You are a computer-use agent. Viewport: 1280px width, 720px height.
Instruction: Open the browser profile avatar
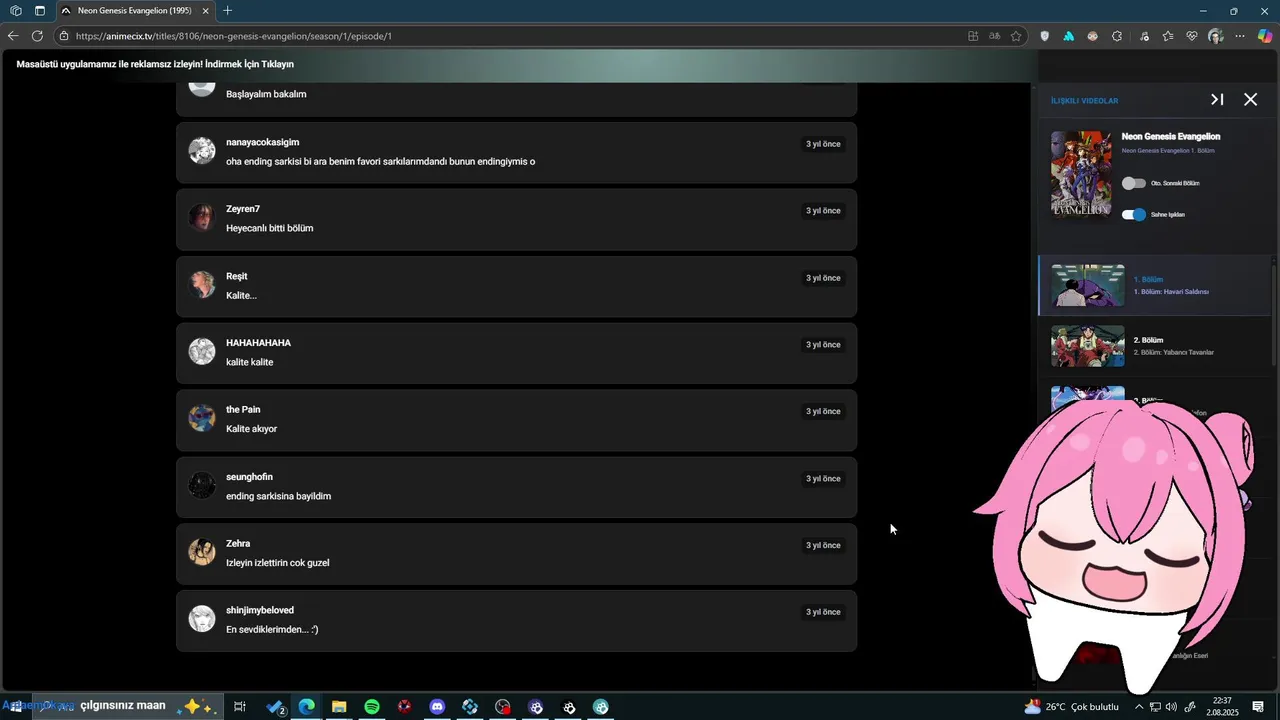coord(1216,36)
